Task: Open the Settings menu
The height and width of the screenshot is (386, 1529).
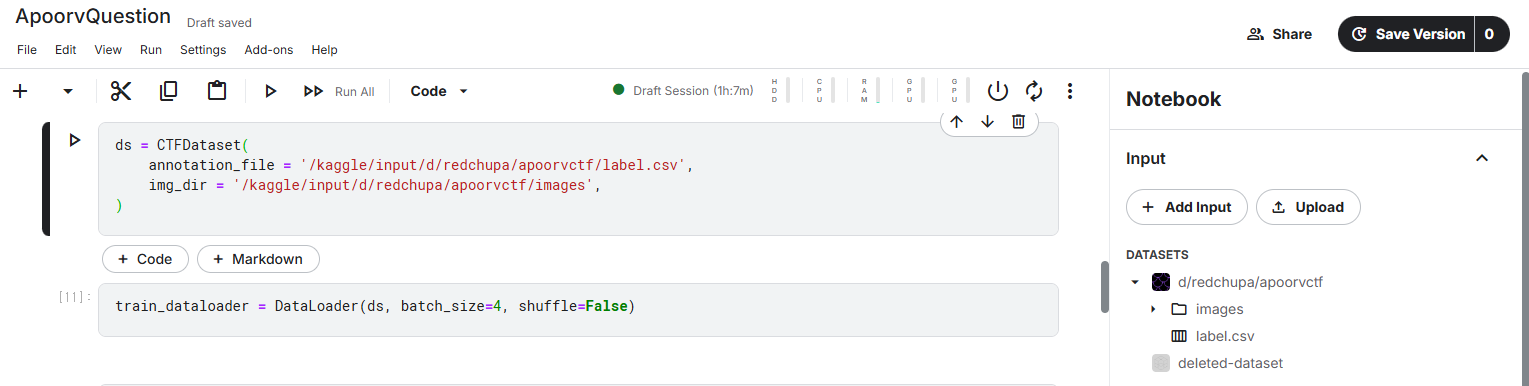Action: (x=203, y=50)
